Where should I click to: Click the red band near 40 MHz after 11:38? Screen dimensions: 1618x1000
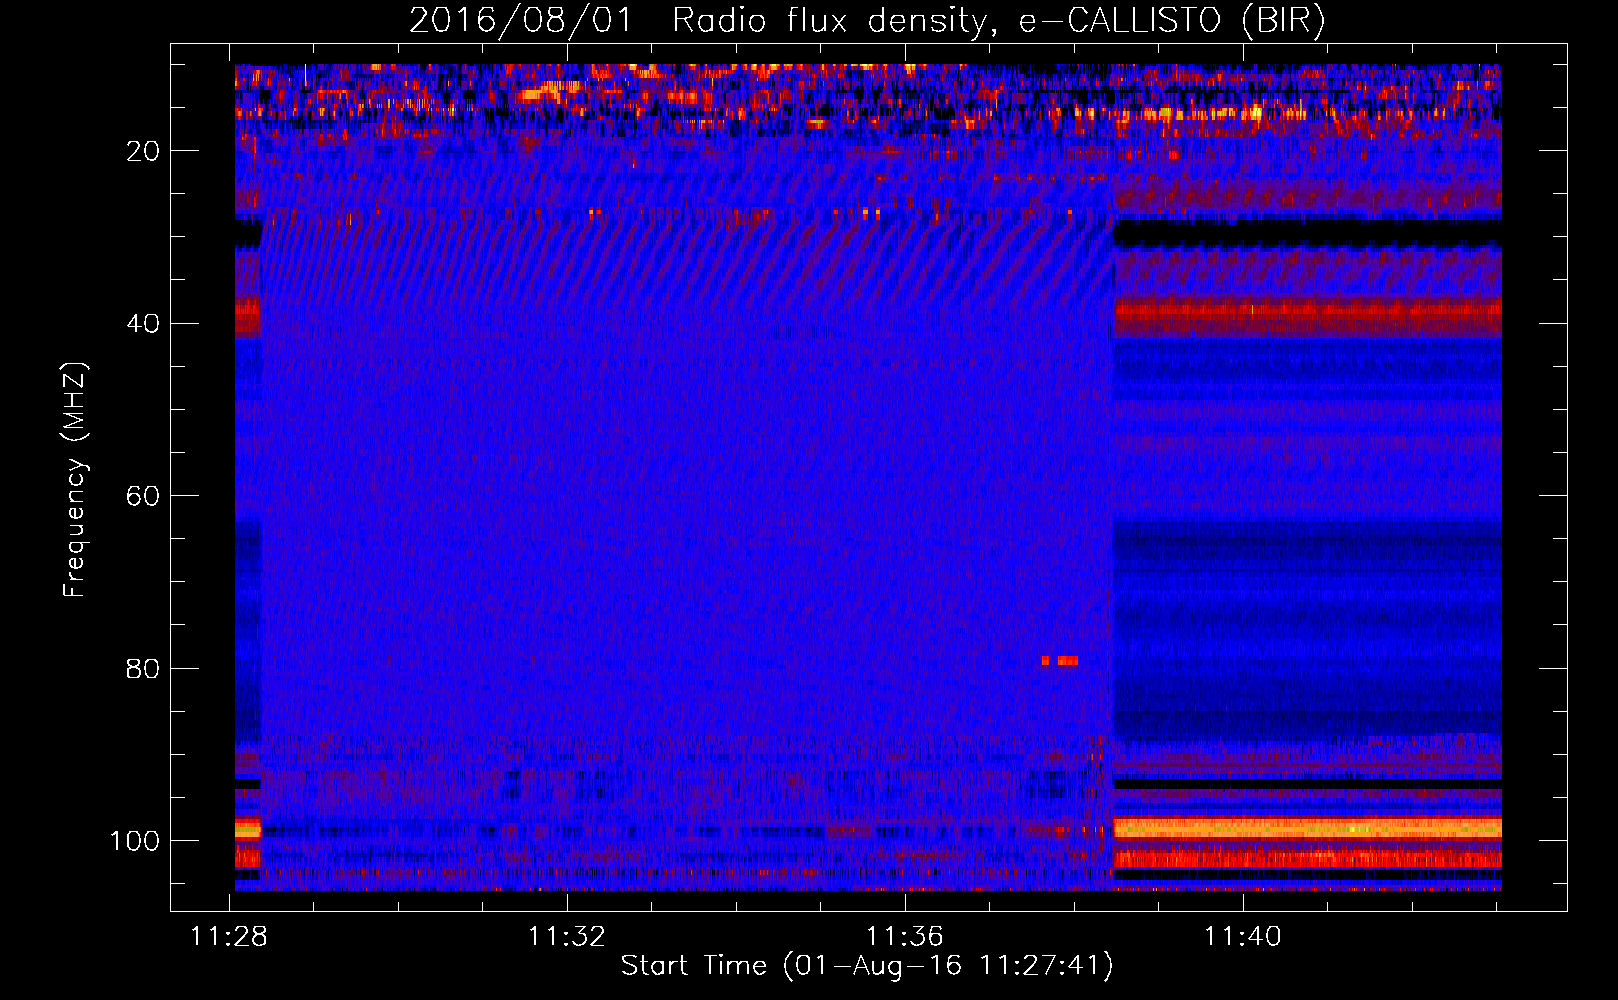(x=1307, y=317)
